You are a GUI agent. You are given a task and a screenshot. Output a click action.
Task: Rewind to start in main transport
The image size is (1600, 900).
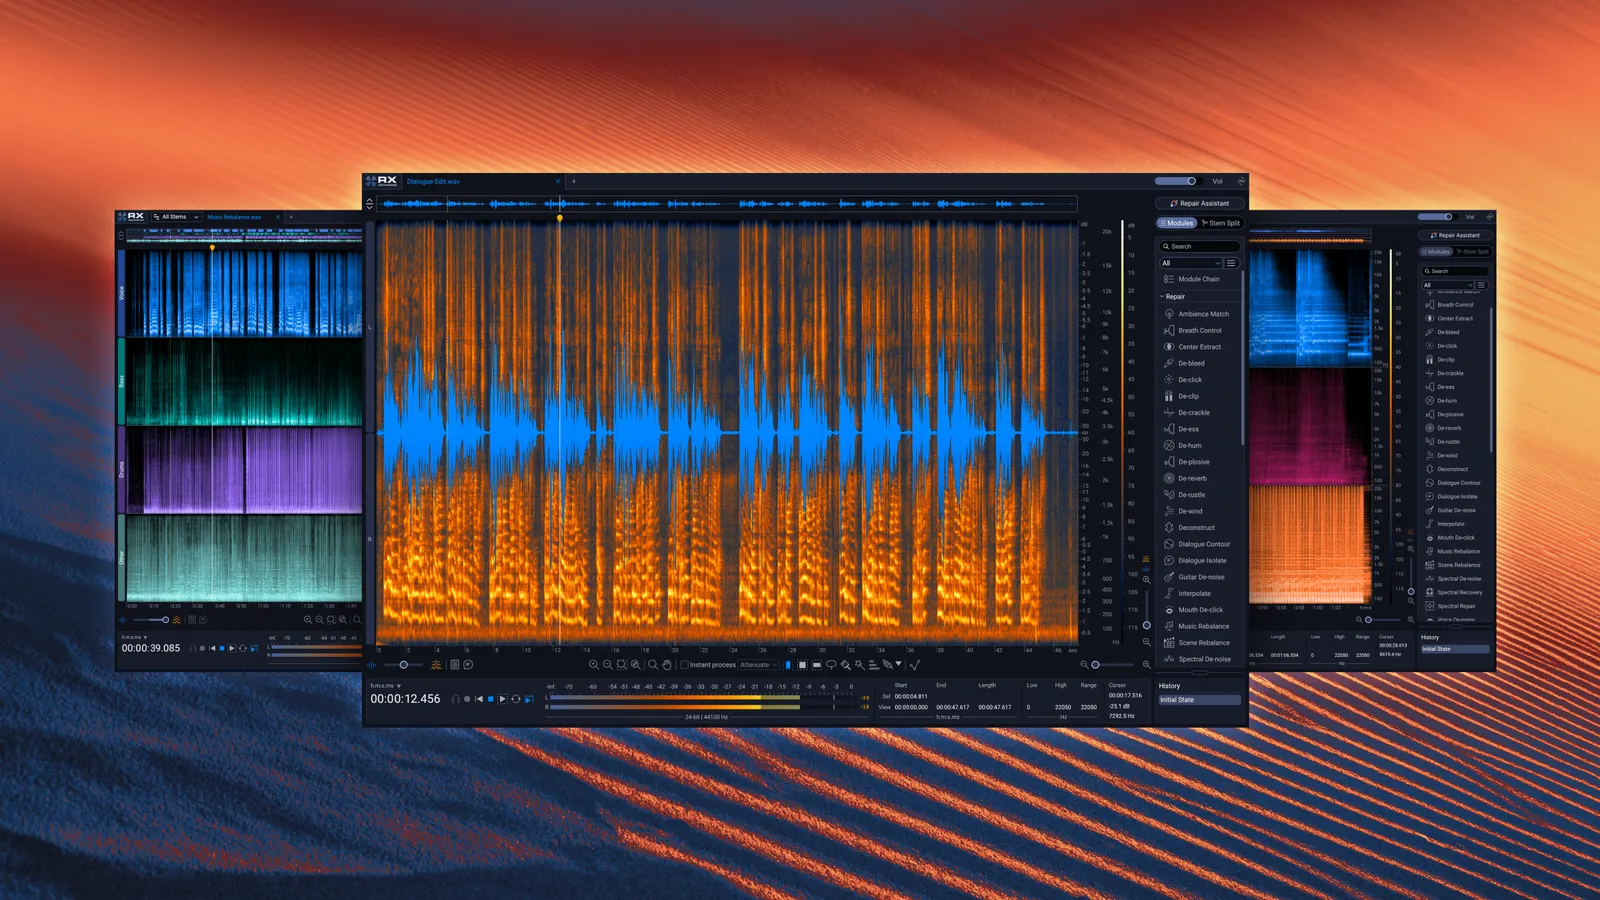point(479,699)
